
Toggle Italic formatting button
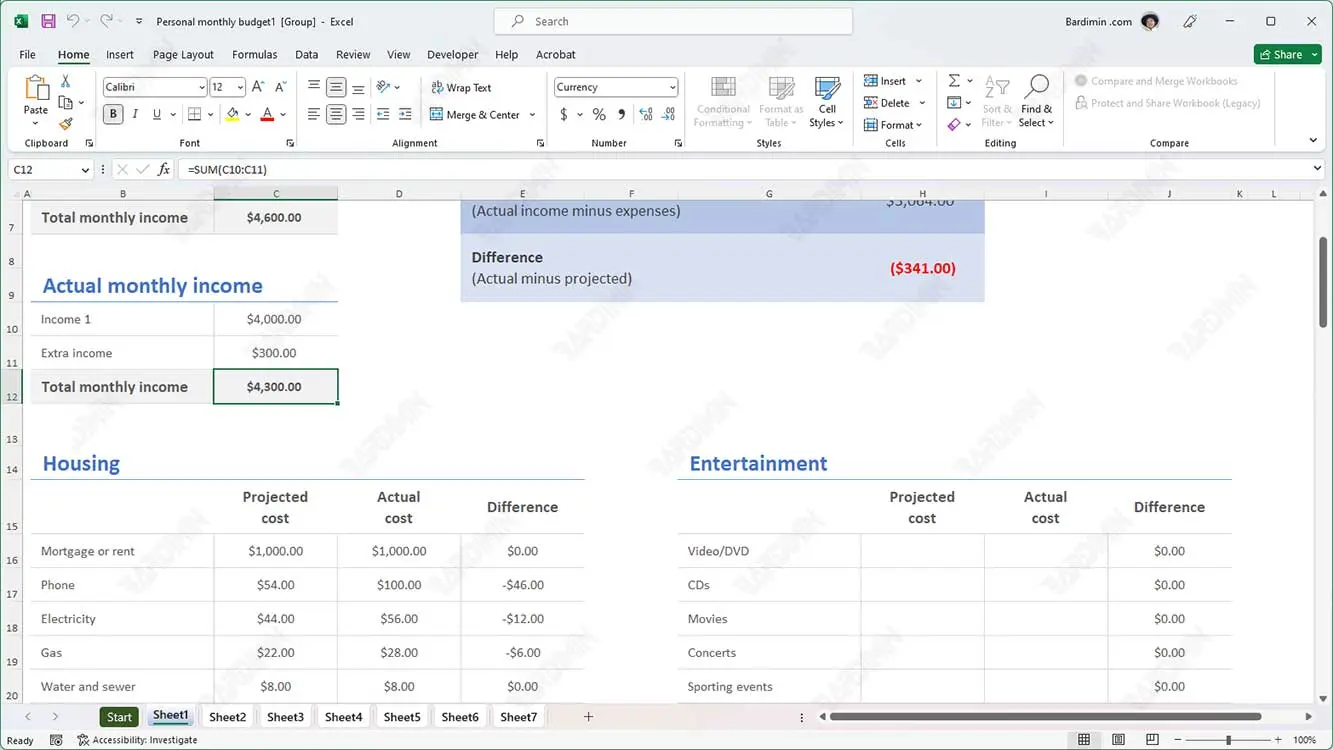135,115
